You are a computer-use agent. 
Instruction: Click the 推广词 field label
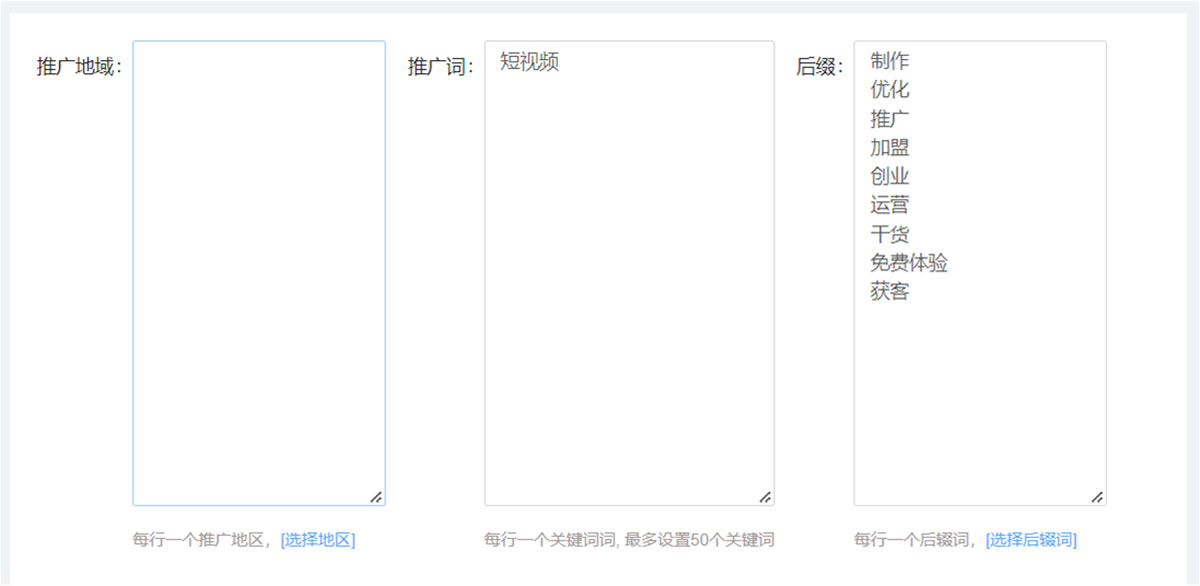[439, 67]
